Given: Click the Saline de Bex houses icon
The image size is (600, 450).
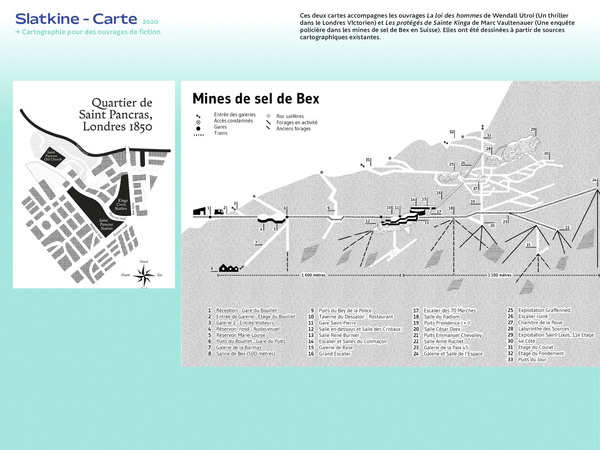Looking at the screenshot, I should (229, 268).
